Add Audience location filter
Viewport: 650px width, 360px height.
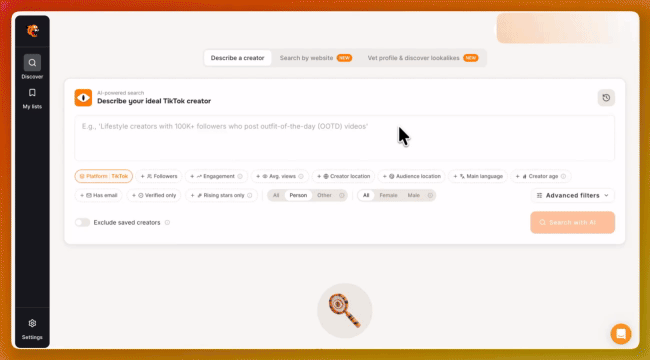tap(412, 176)
